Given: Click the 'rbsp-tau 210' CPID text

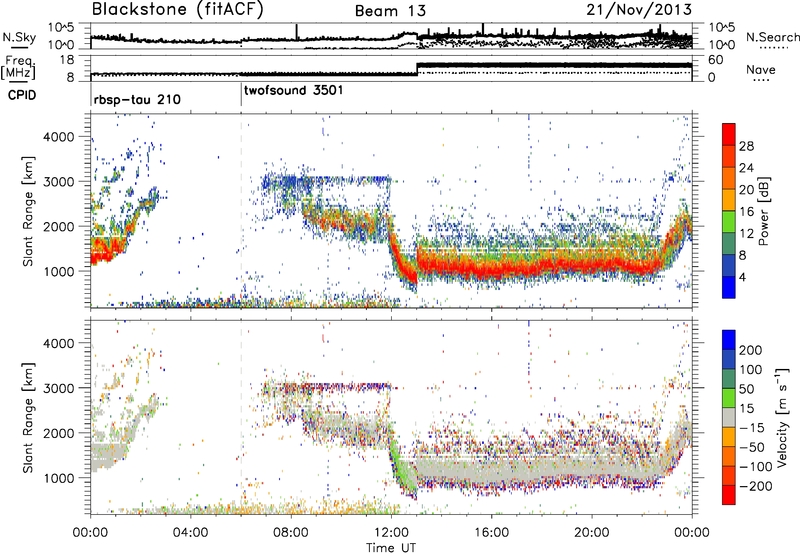Looking at the screenshot, I should click(x=137, y=99).
